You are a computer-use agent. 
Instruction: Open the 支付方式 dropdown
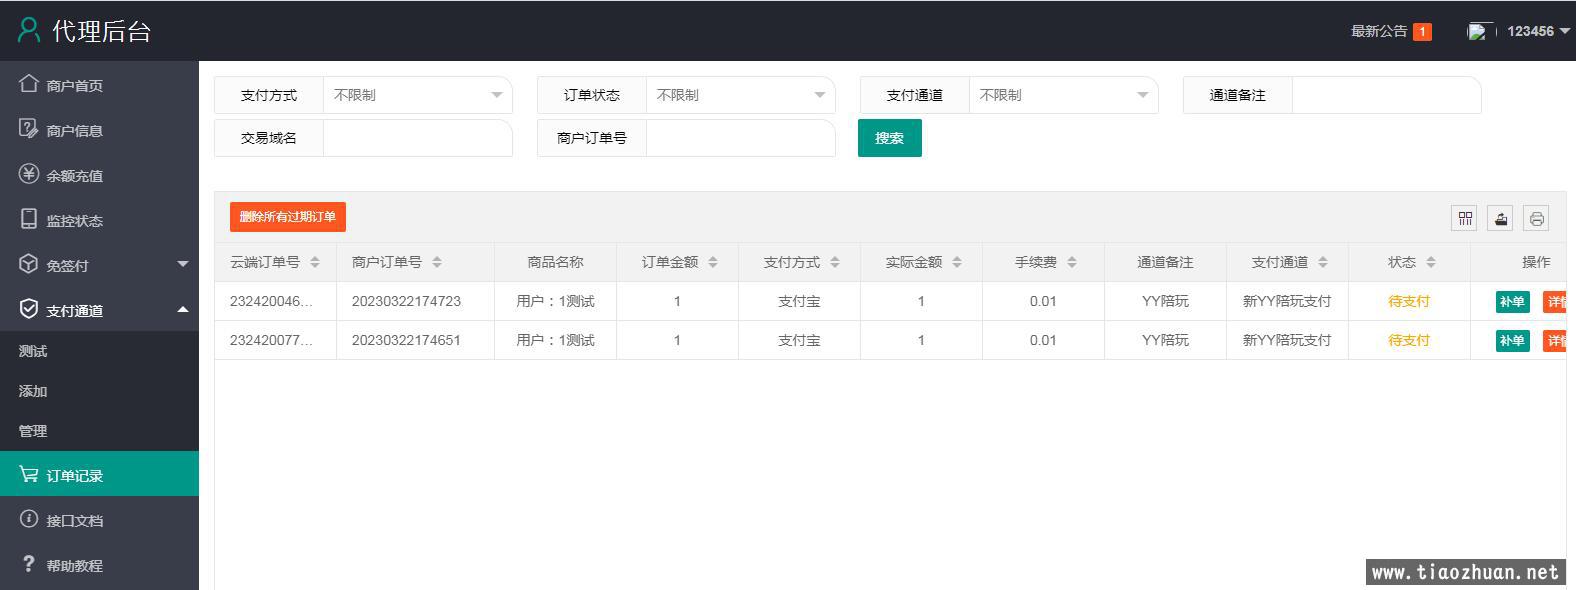tap(417, 95)
